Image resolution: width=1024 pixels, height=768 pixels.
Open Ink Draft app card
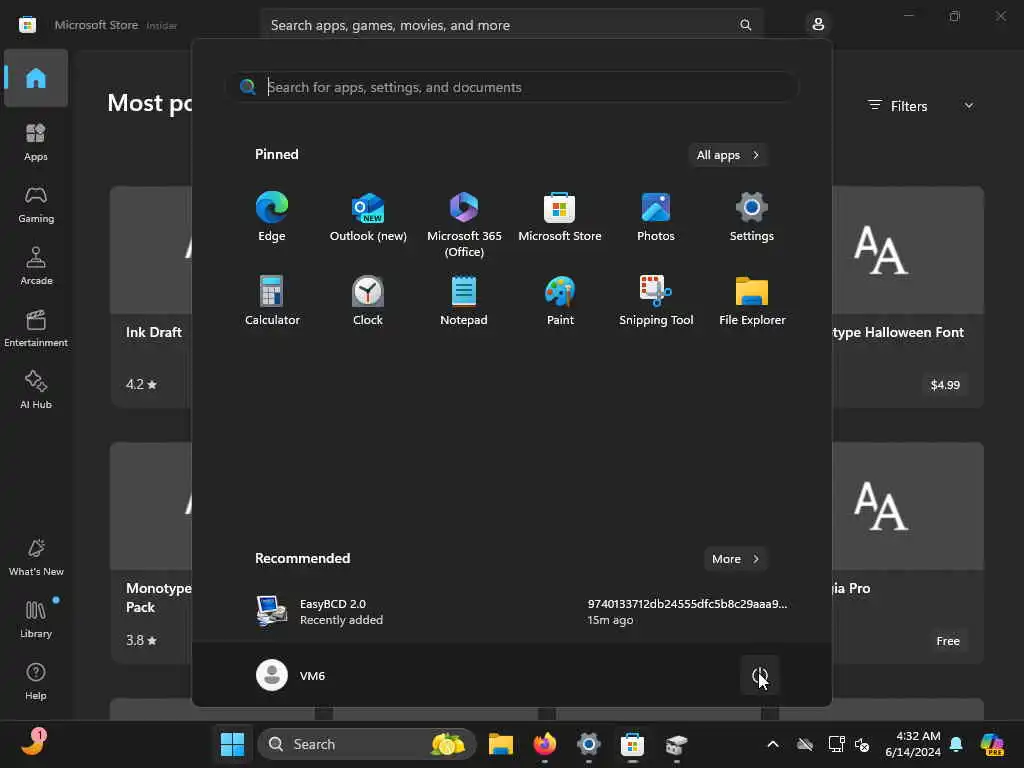point(152,296)
